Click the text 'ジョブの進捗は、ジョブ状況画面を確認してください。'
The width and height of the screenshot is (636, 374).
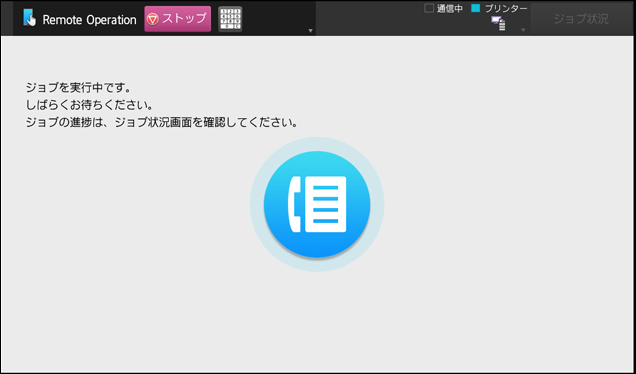(x=162, y=123)
